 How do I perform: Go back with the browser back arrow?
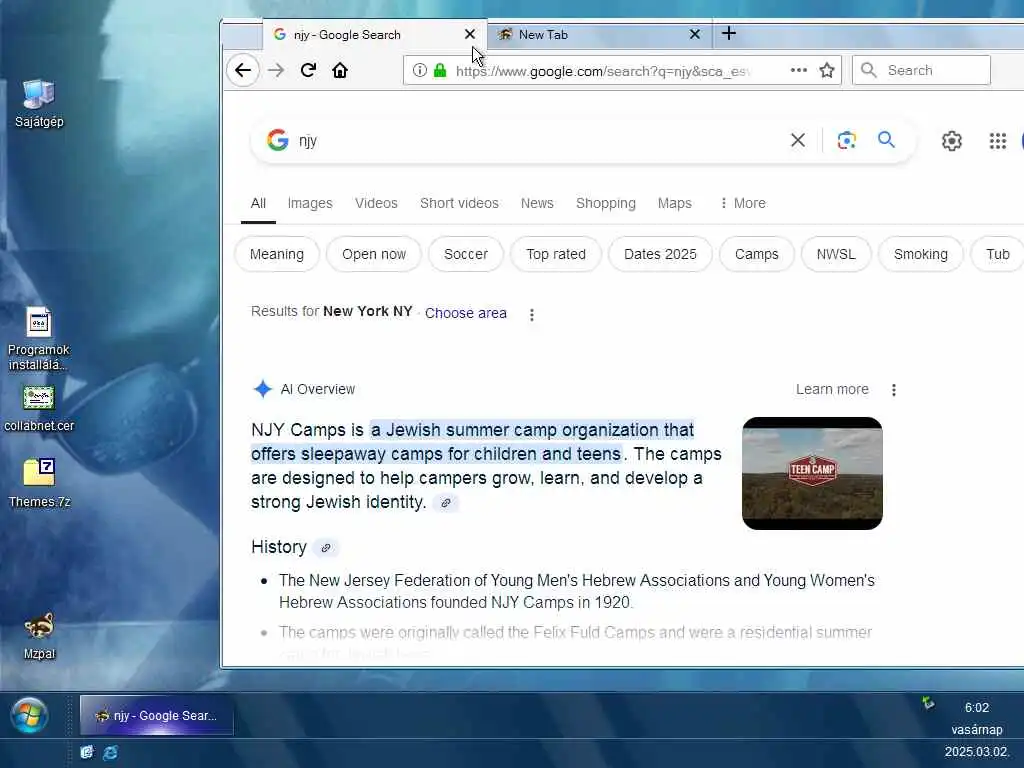pos(243,70)
